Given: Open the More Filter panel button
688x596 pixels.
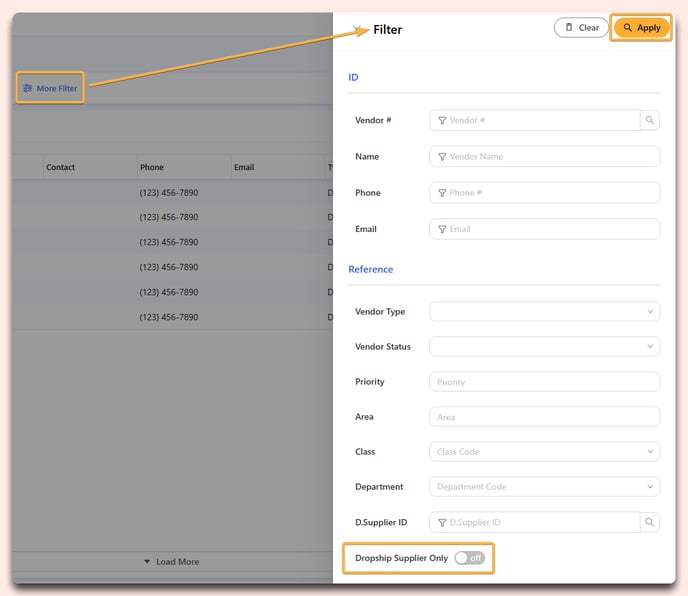Looking at the screenshot, I should click(50, 88).
